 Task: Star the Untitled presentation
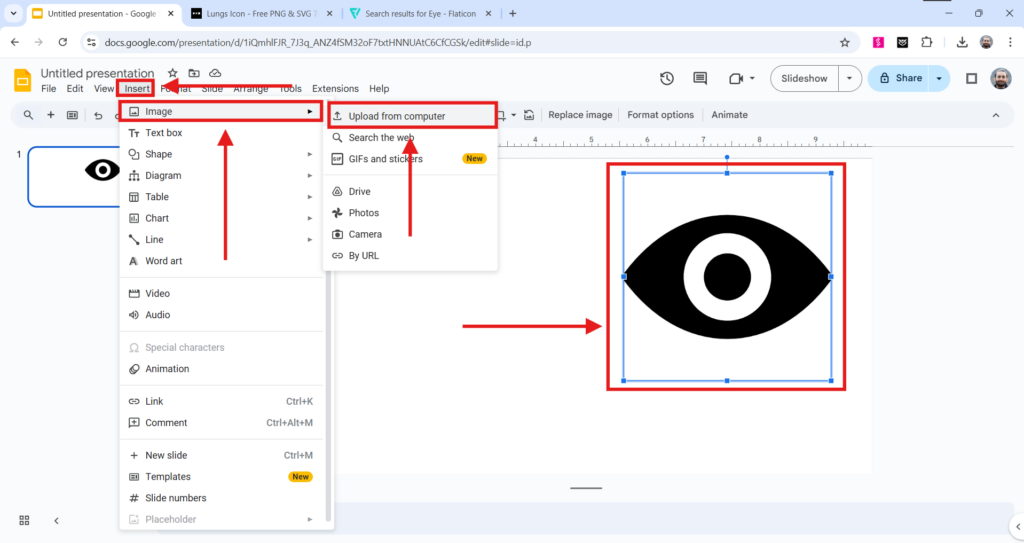pos(172,73)
